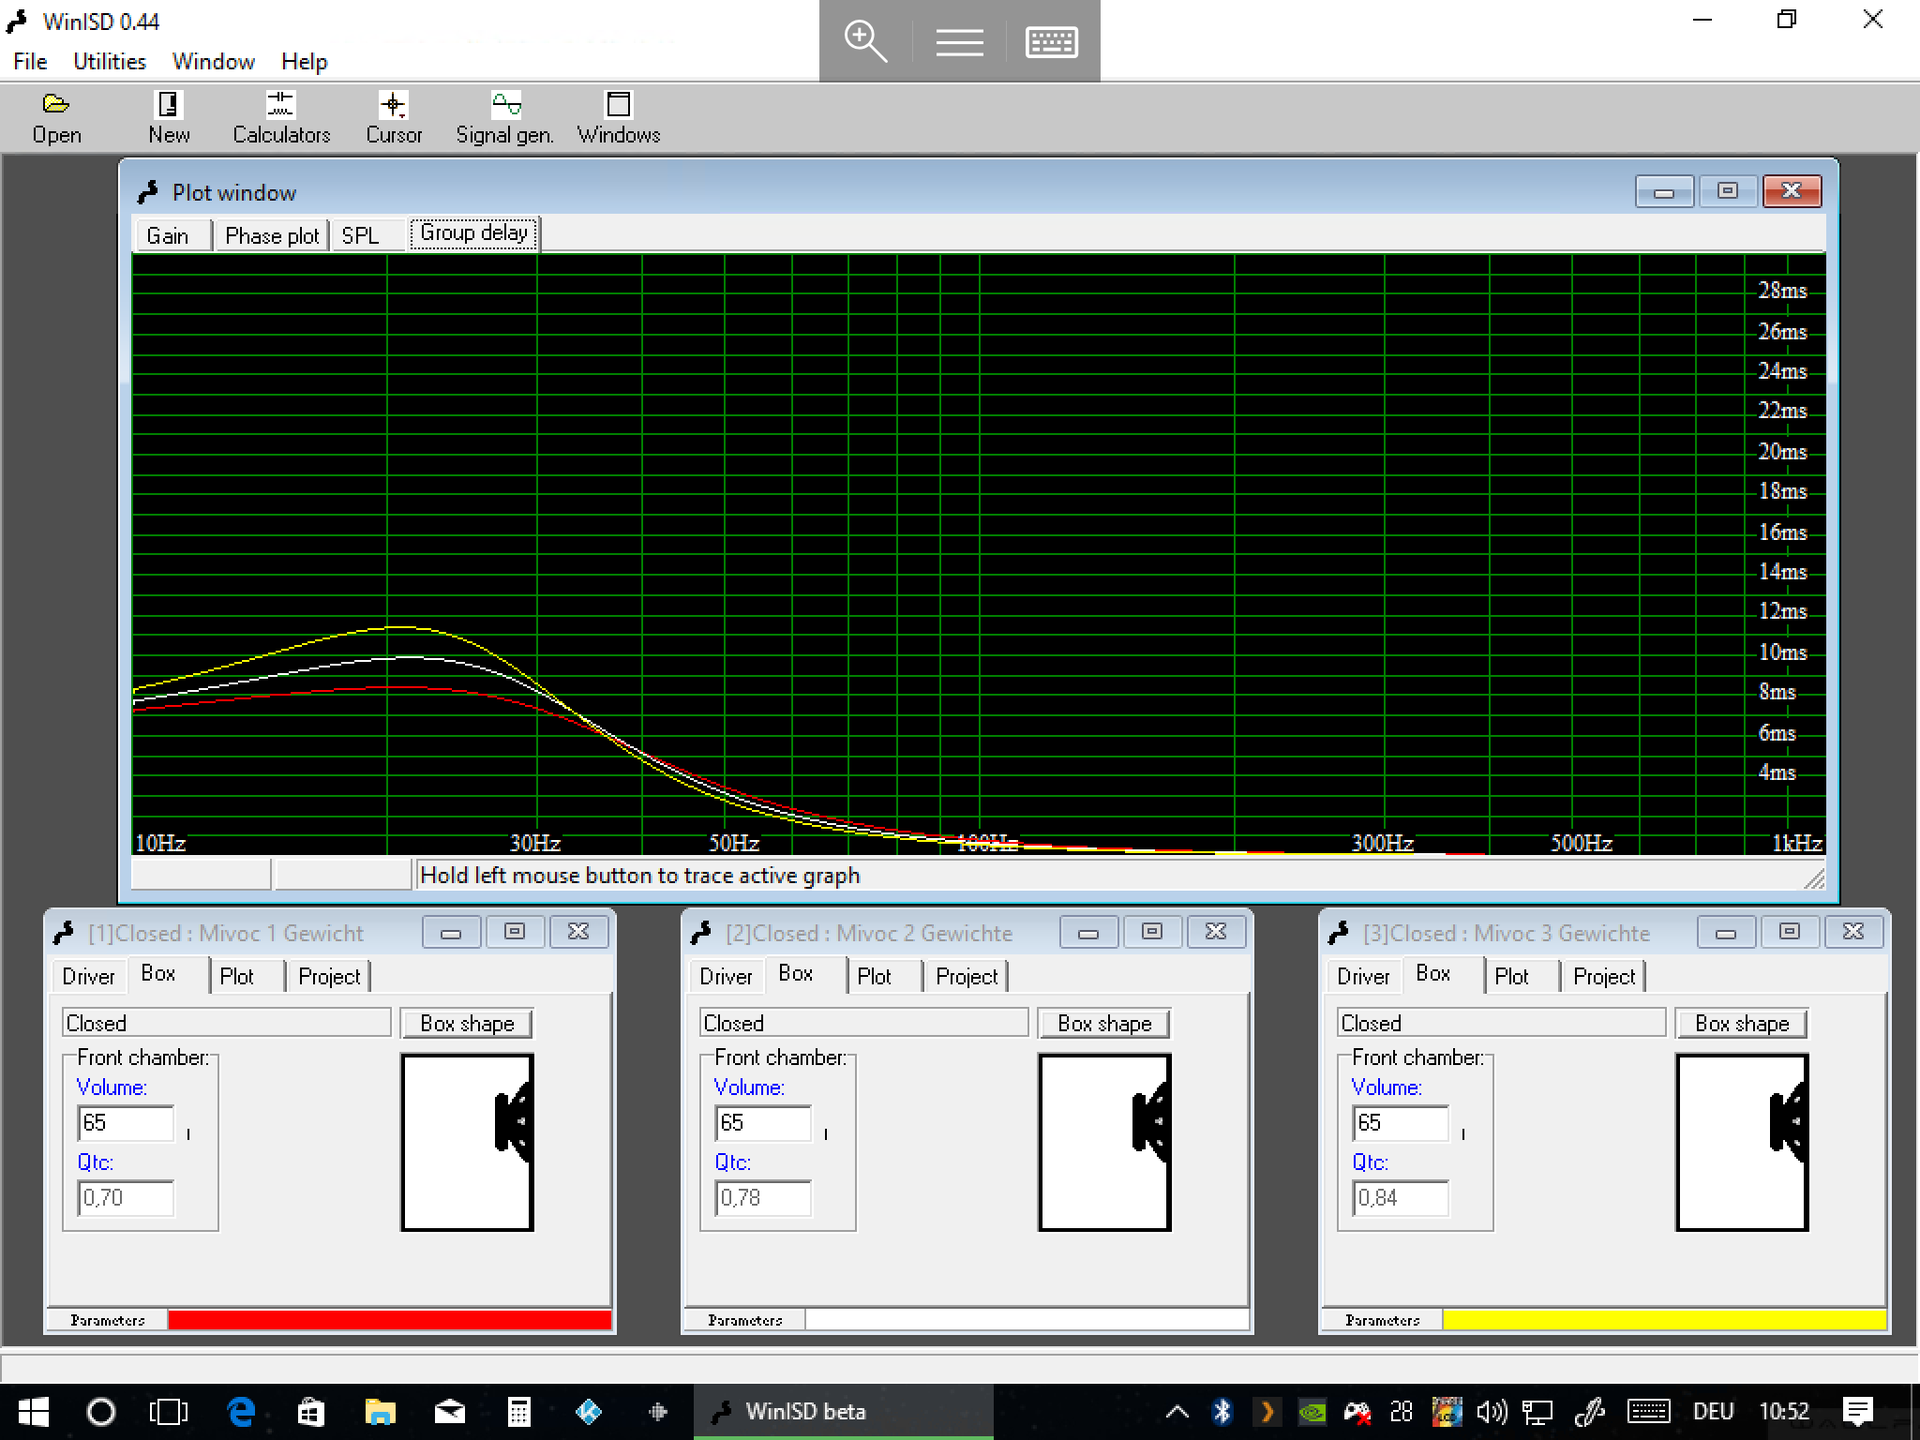Click red plot color bar in window 1

[390, 1320]
